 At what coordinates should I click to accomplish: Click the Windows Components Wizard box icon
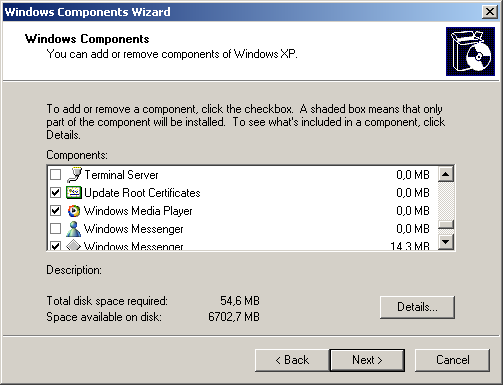(x=470, y=51)
